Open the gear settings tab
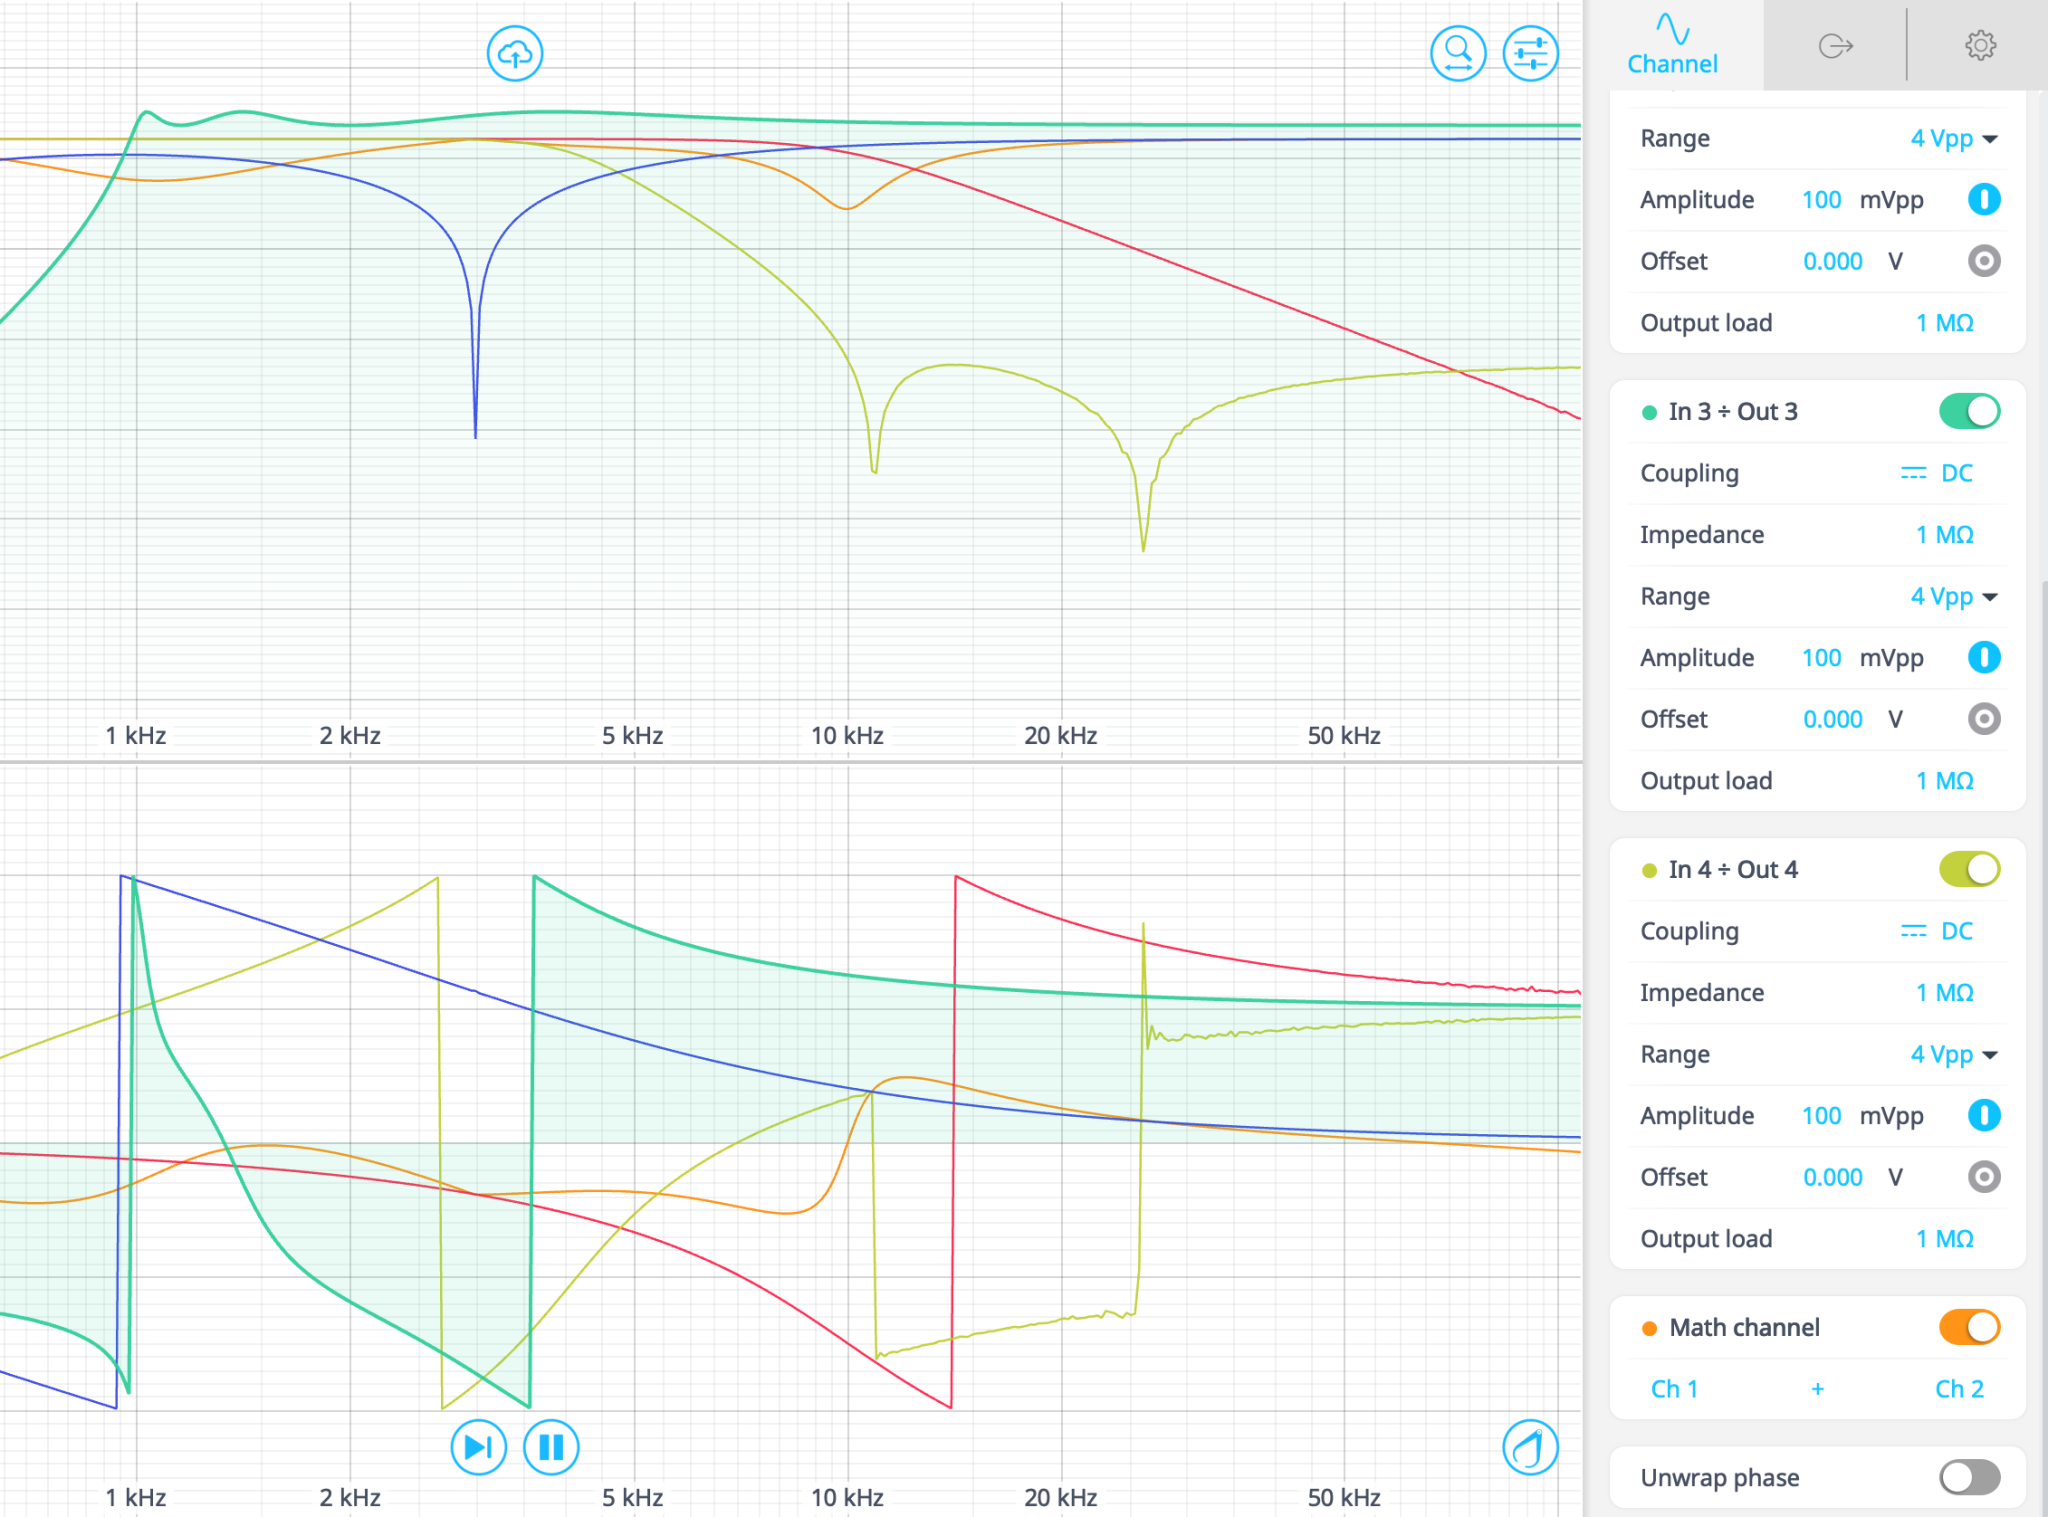This screenshot has height=1517, width=2048. 1979,46
